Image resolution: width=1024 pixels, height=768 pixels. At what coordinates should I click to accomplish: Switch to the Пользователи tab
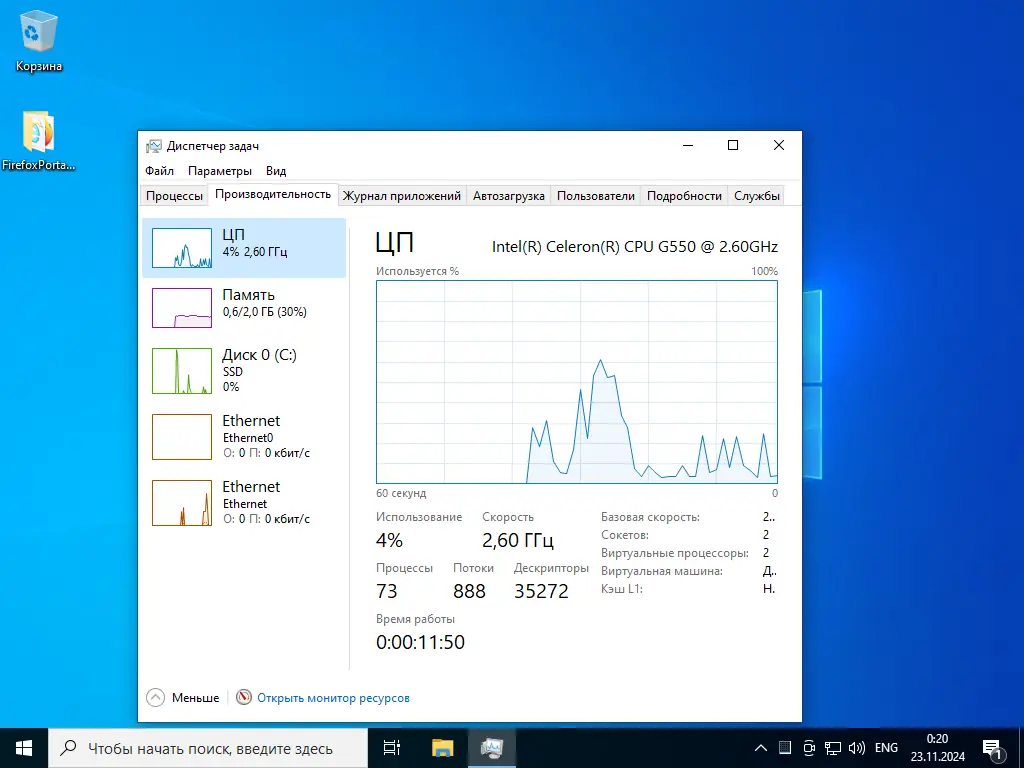(x=596, y=195)
